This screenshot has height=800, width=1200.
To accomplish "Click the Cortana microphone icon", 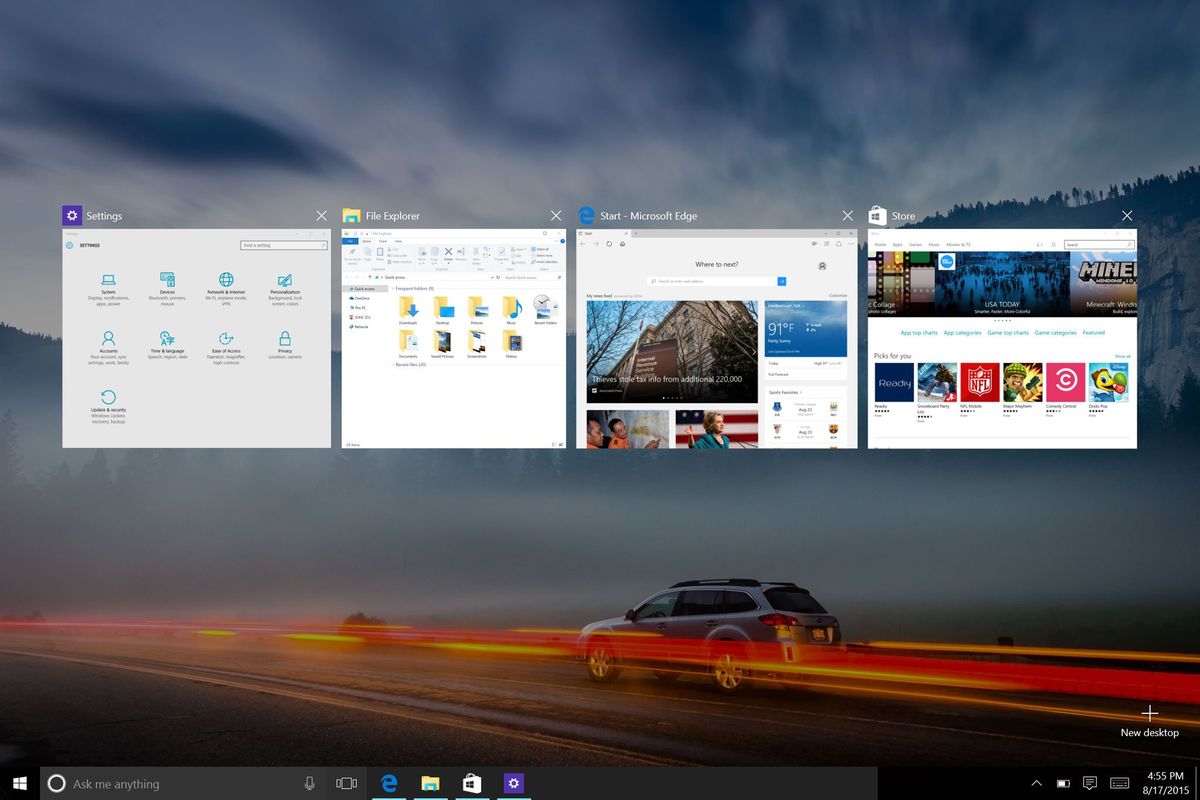I will (x=310, y=783).
